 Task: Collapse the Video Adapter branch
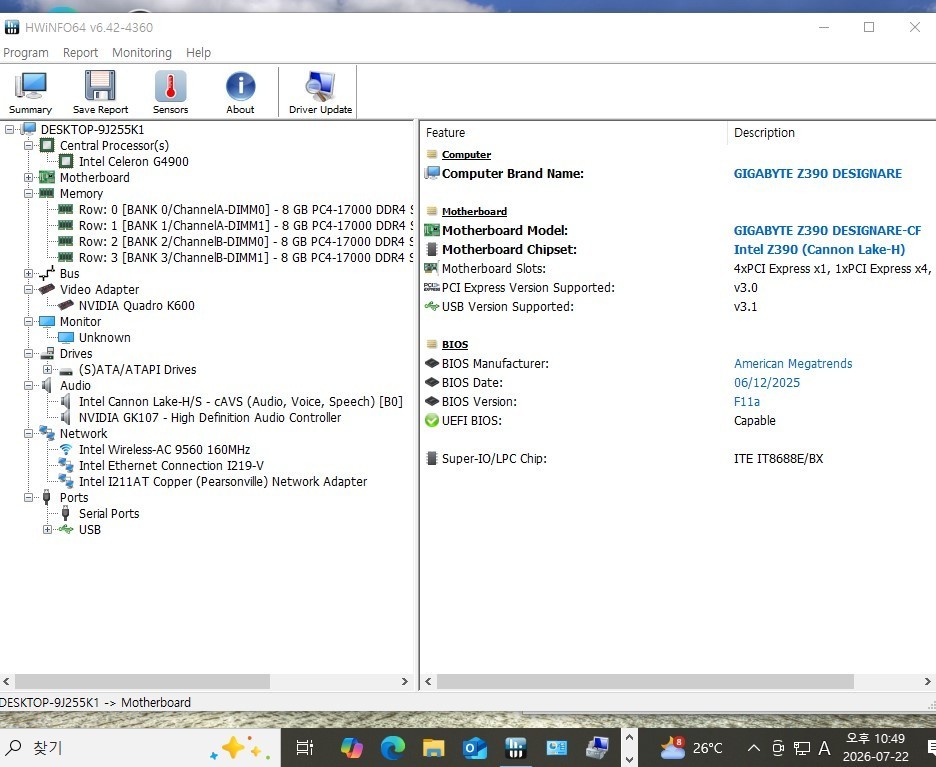tap(28, 289)
